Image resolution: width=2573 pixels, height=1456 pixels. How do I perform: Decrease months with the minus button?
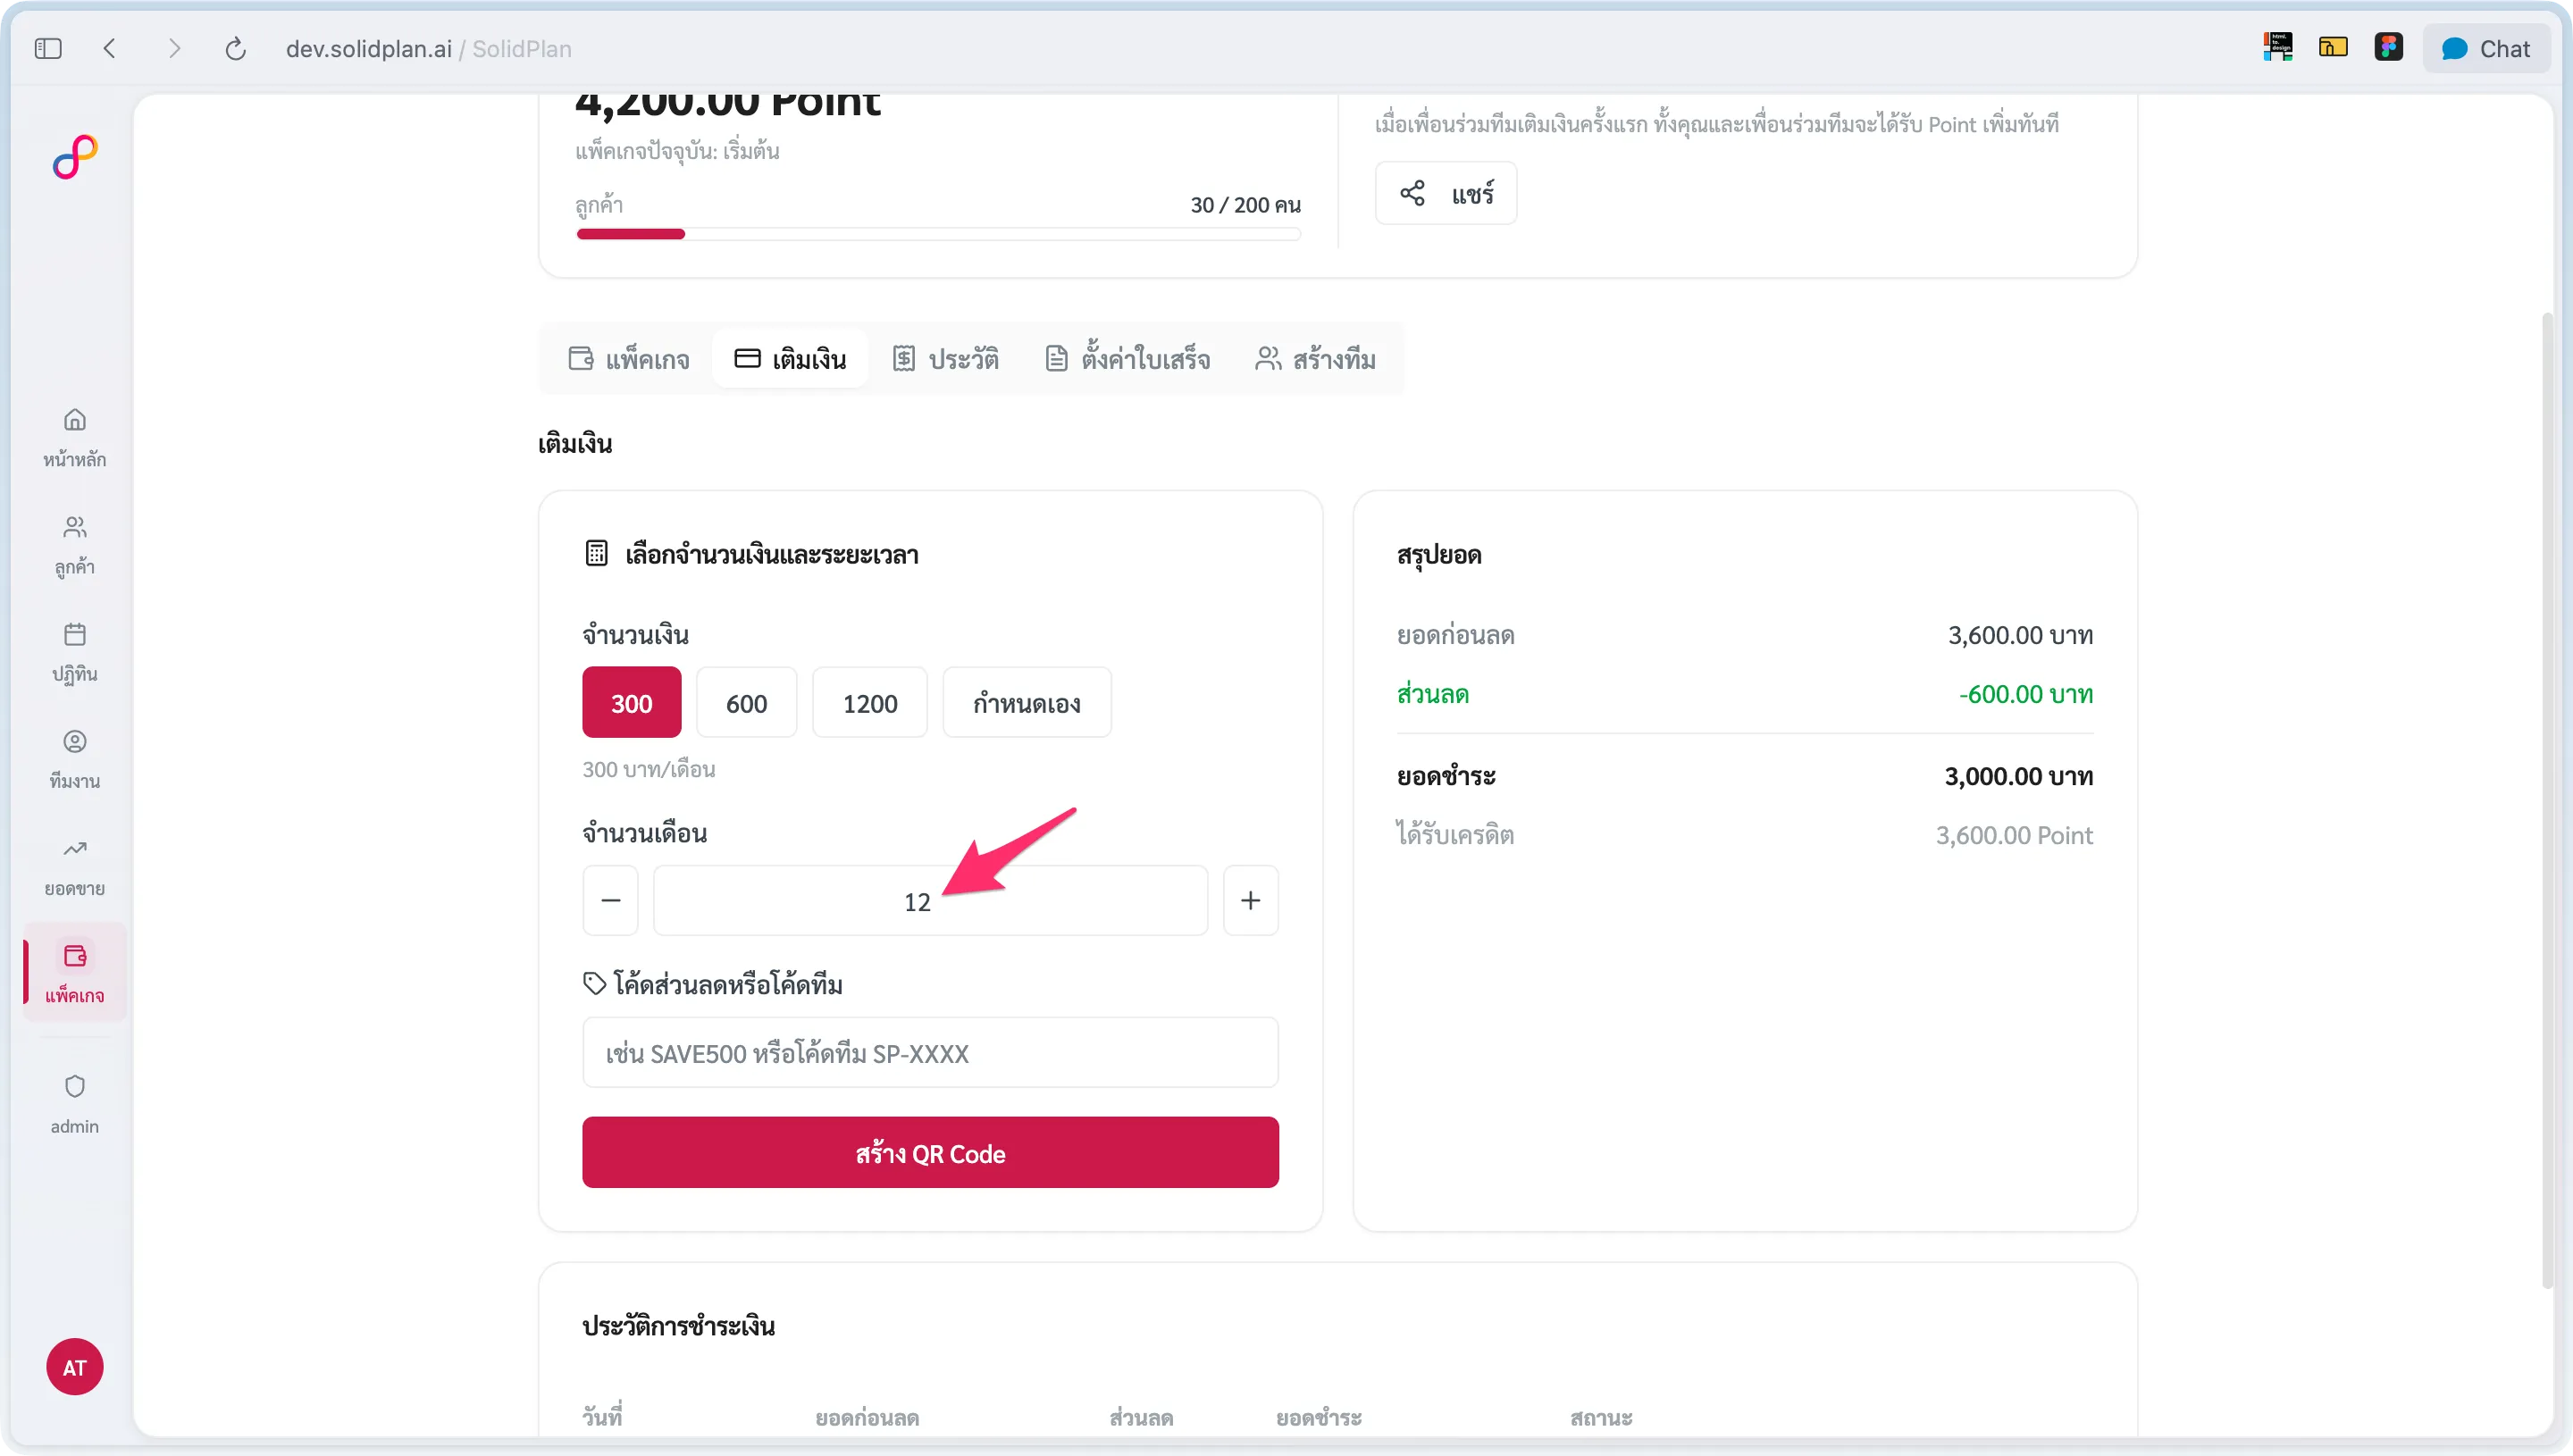pos(611,901)
